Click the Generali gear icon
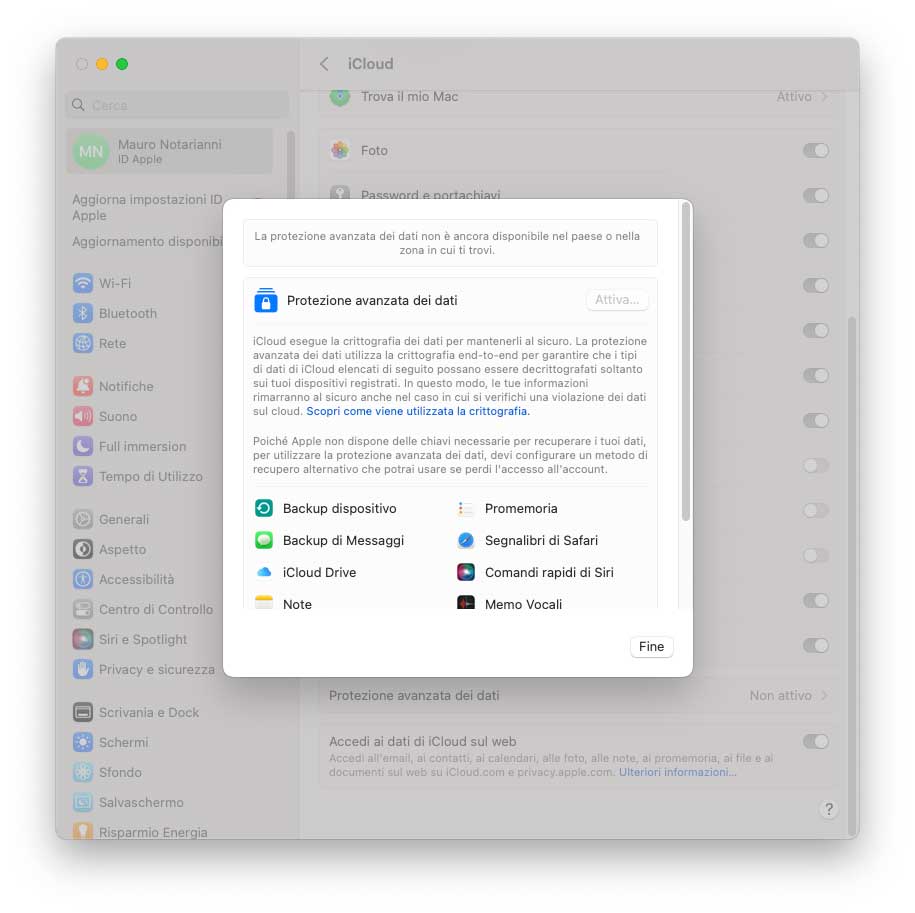The image size is (915, 913). [x=83, y=519]
